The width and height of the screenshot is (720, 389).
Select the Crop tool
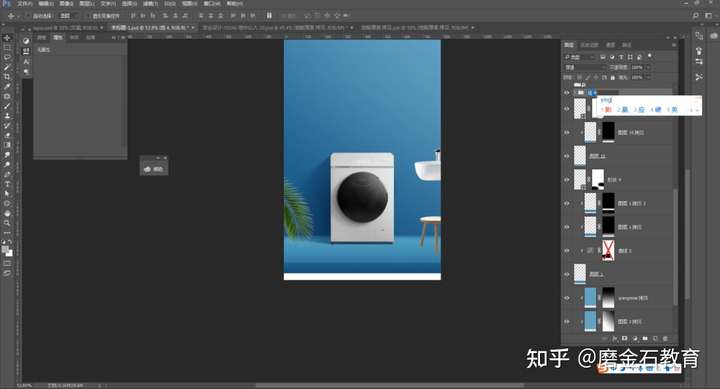(x=7, y=77)
